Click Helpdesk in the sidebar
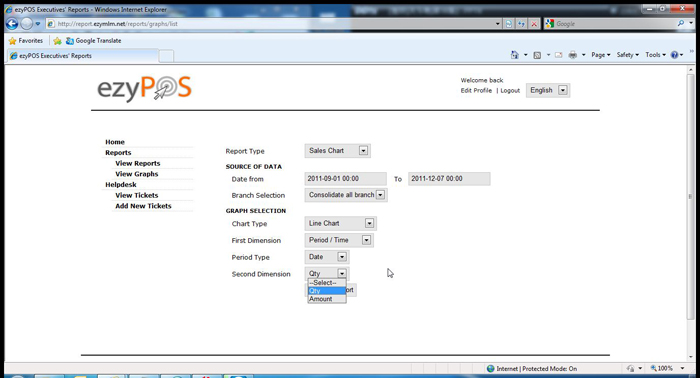The image size is (700, 378). [121, 185]
